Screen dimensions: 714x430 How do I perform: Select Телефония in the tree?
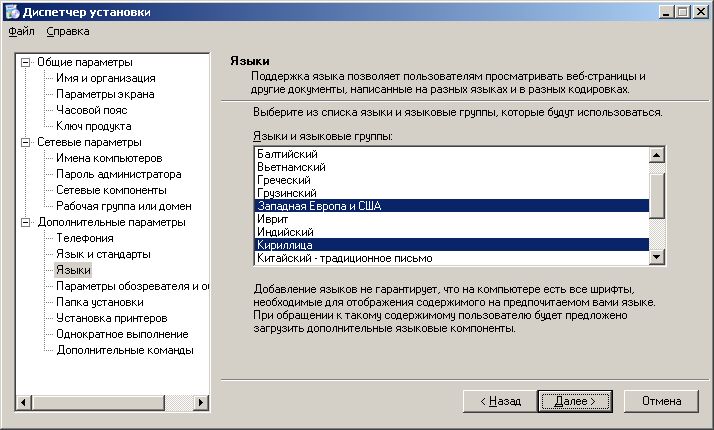pos(84,238)
